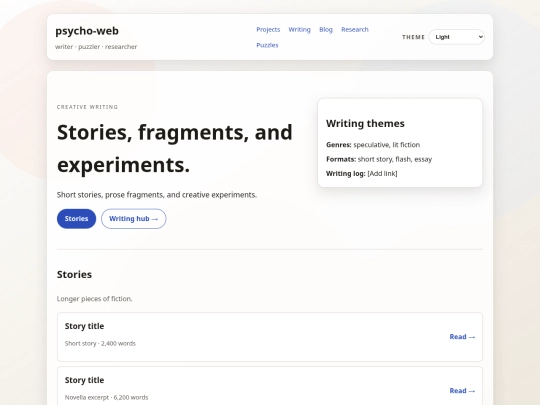The width and height of the screenshot is (540, 405).
Task: Click the 'Short story · 2,400 words' meta text
Action: pyautogui.click(x=100, y=343)
